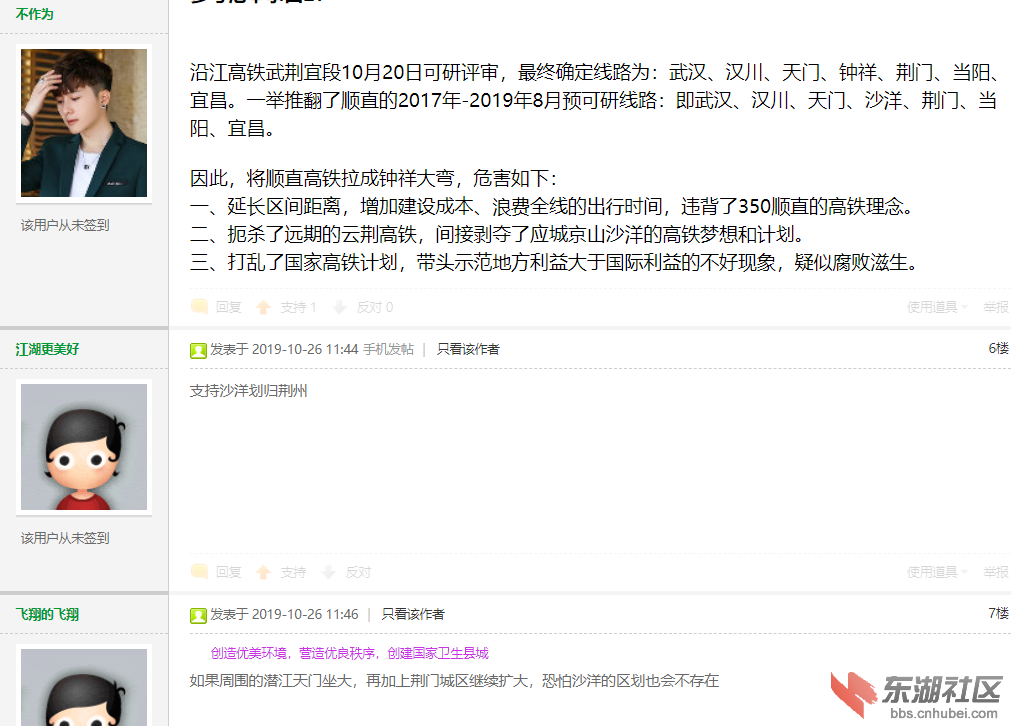
Task: Click the timestamp 发表于 2019-10-26 11:46
Action: click(x=284, y=614)
